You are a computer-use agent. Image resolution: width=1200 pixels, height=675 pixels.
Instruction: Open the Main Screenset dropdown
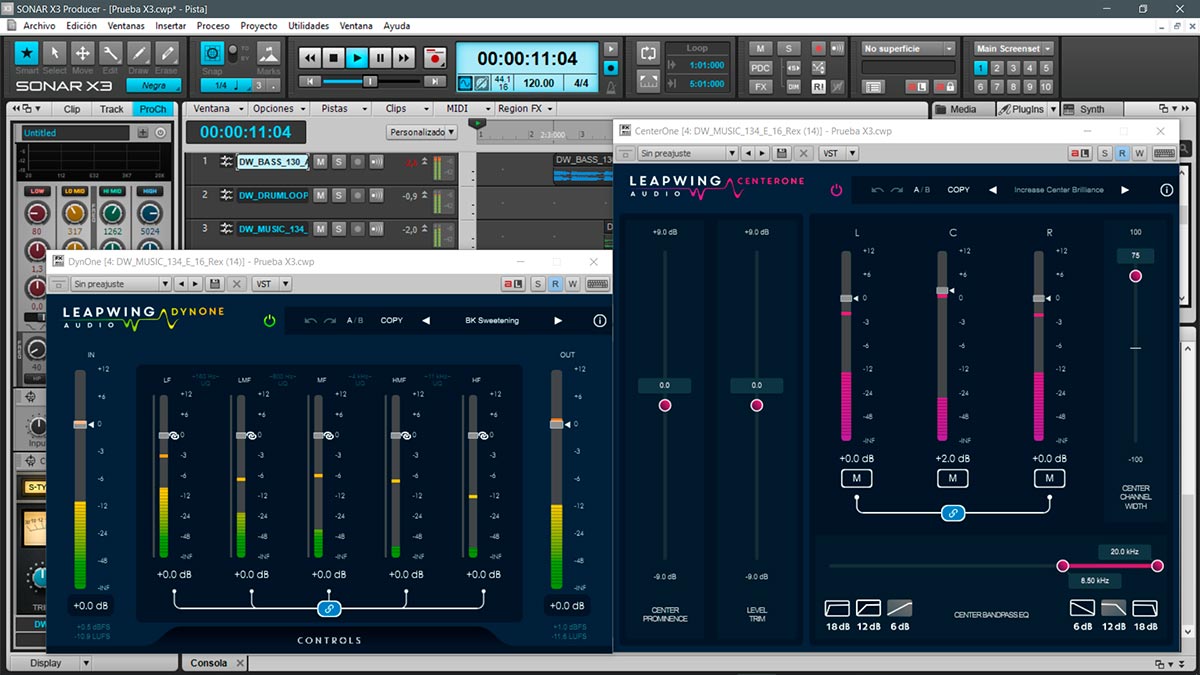click(x=1014, y=48)
